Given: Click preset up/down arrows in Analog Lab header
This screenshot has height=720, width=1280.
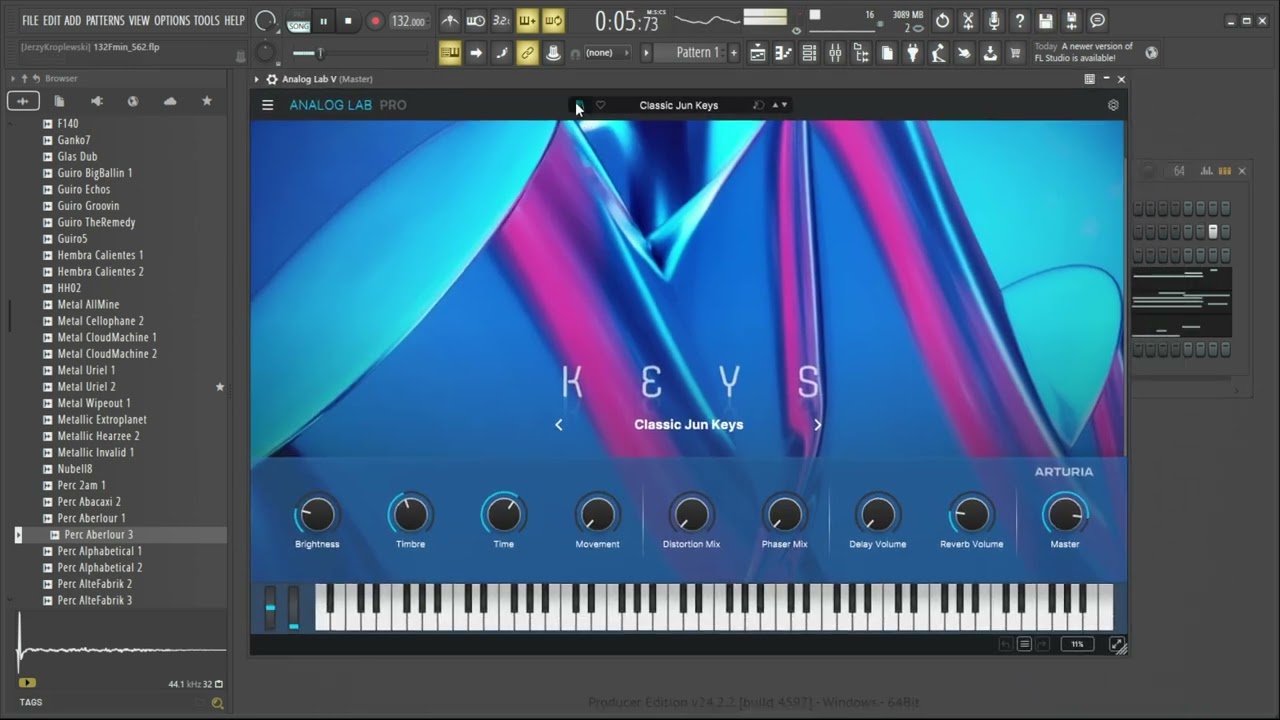Looking at the screenshot, I should pos(779,105).
